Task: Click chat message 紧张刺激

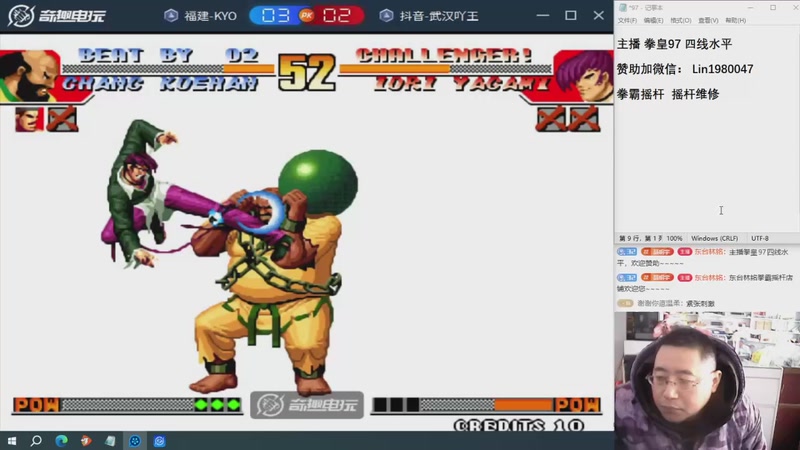Action: [700, 304]
